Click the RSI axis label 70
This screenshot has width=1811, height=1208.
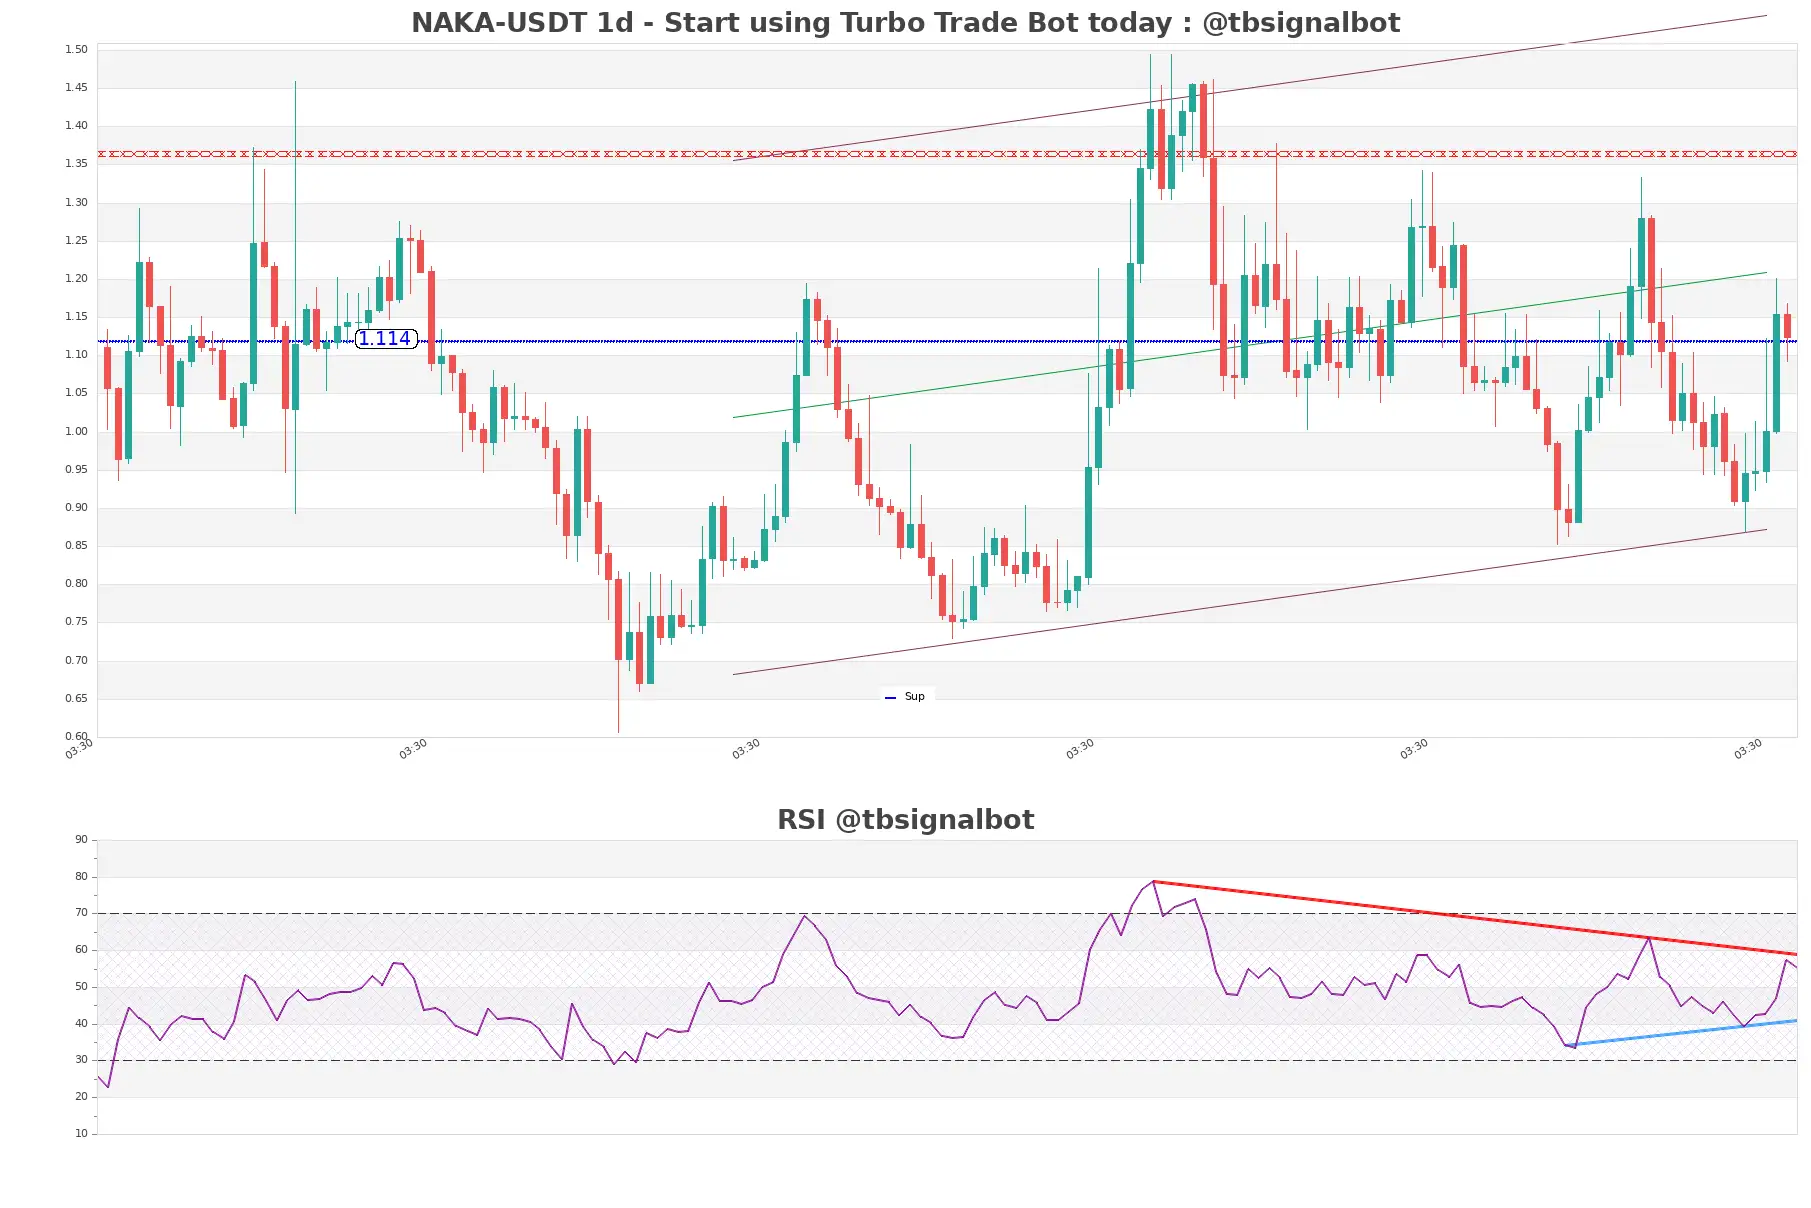[x=81, y=913]
